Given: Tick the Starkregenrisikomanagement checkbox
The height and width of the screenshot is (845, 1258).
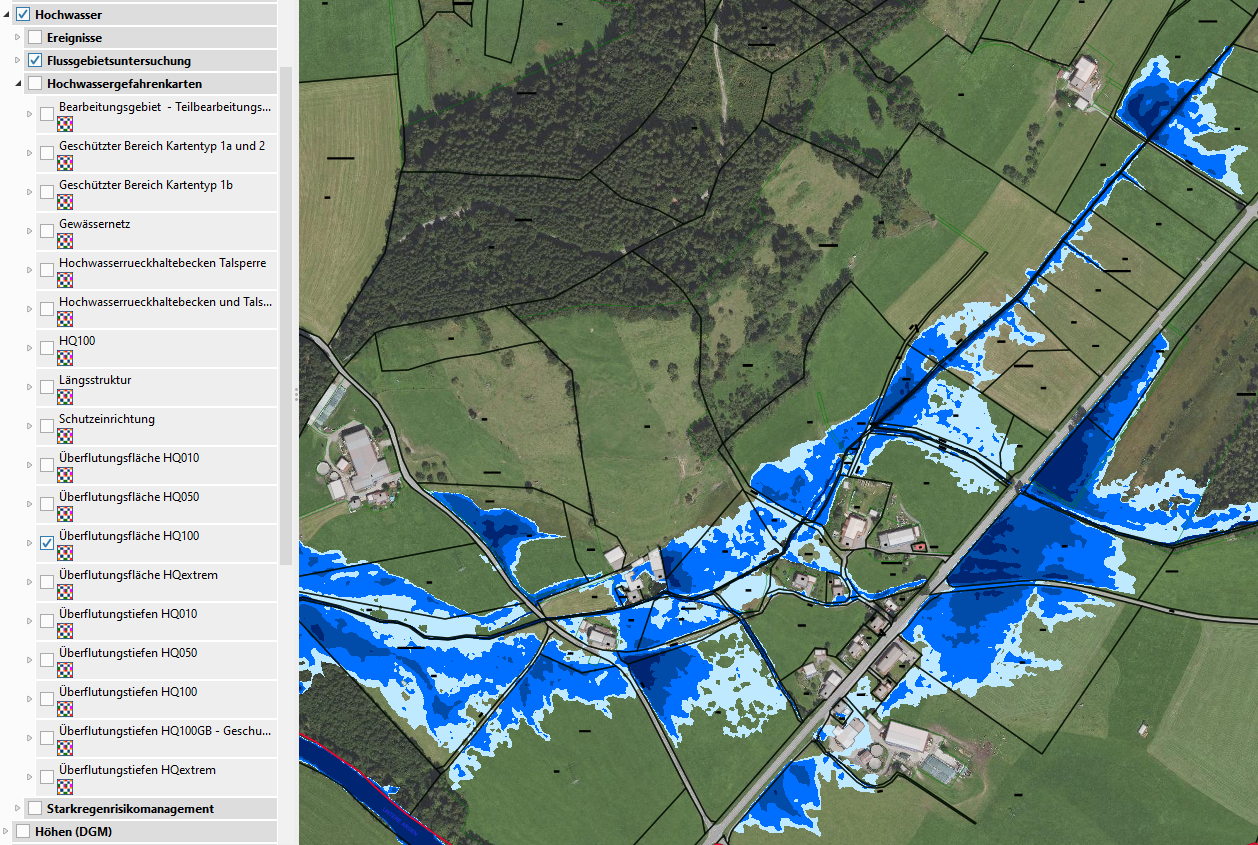Looking at the screenshot, I should pos(35,808).
